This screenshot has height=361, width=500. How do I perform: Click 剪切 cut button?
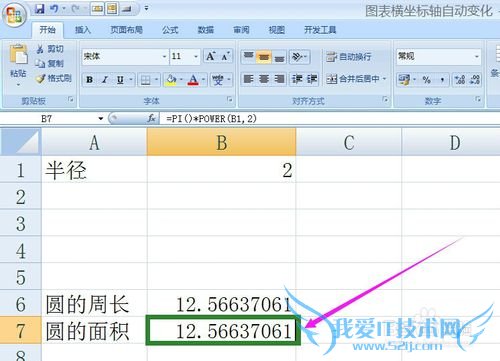[50, 49]
